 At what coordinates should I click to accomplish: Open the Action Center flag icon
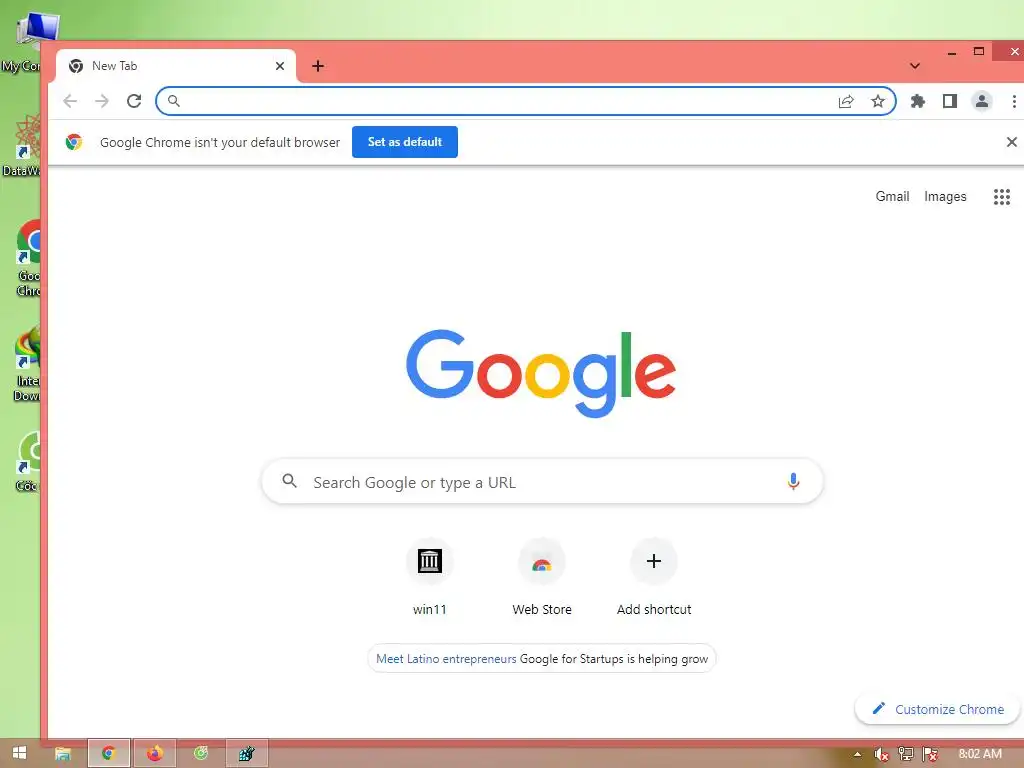point(931,754)
